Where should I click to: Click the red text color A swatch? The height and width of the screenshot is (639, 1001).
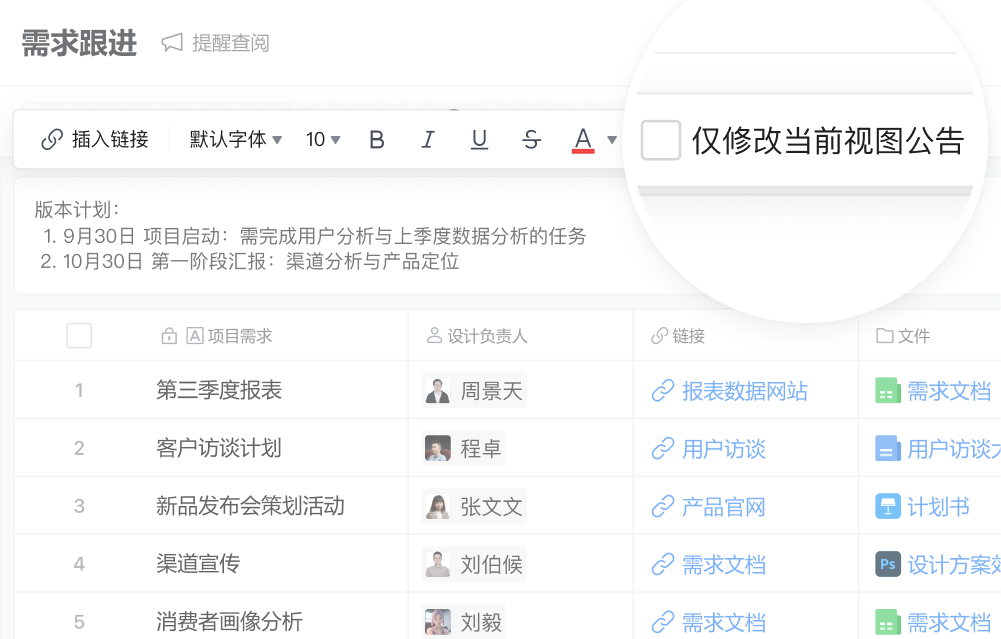[x=583, y=140]
